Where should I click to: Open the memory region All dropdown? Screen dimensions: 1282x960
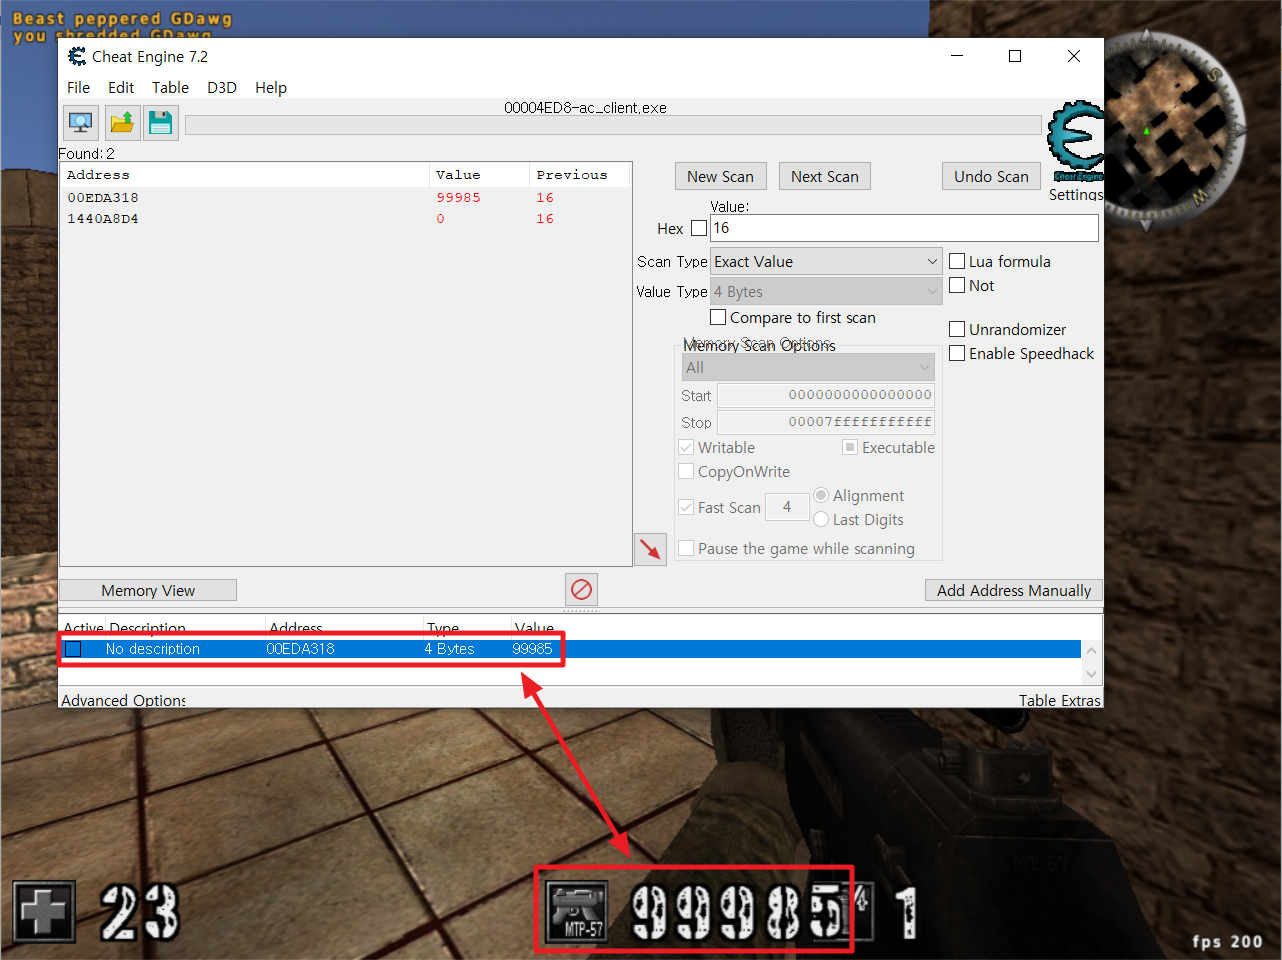808,367
